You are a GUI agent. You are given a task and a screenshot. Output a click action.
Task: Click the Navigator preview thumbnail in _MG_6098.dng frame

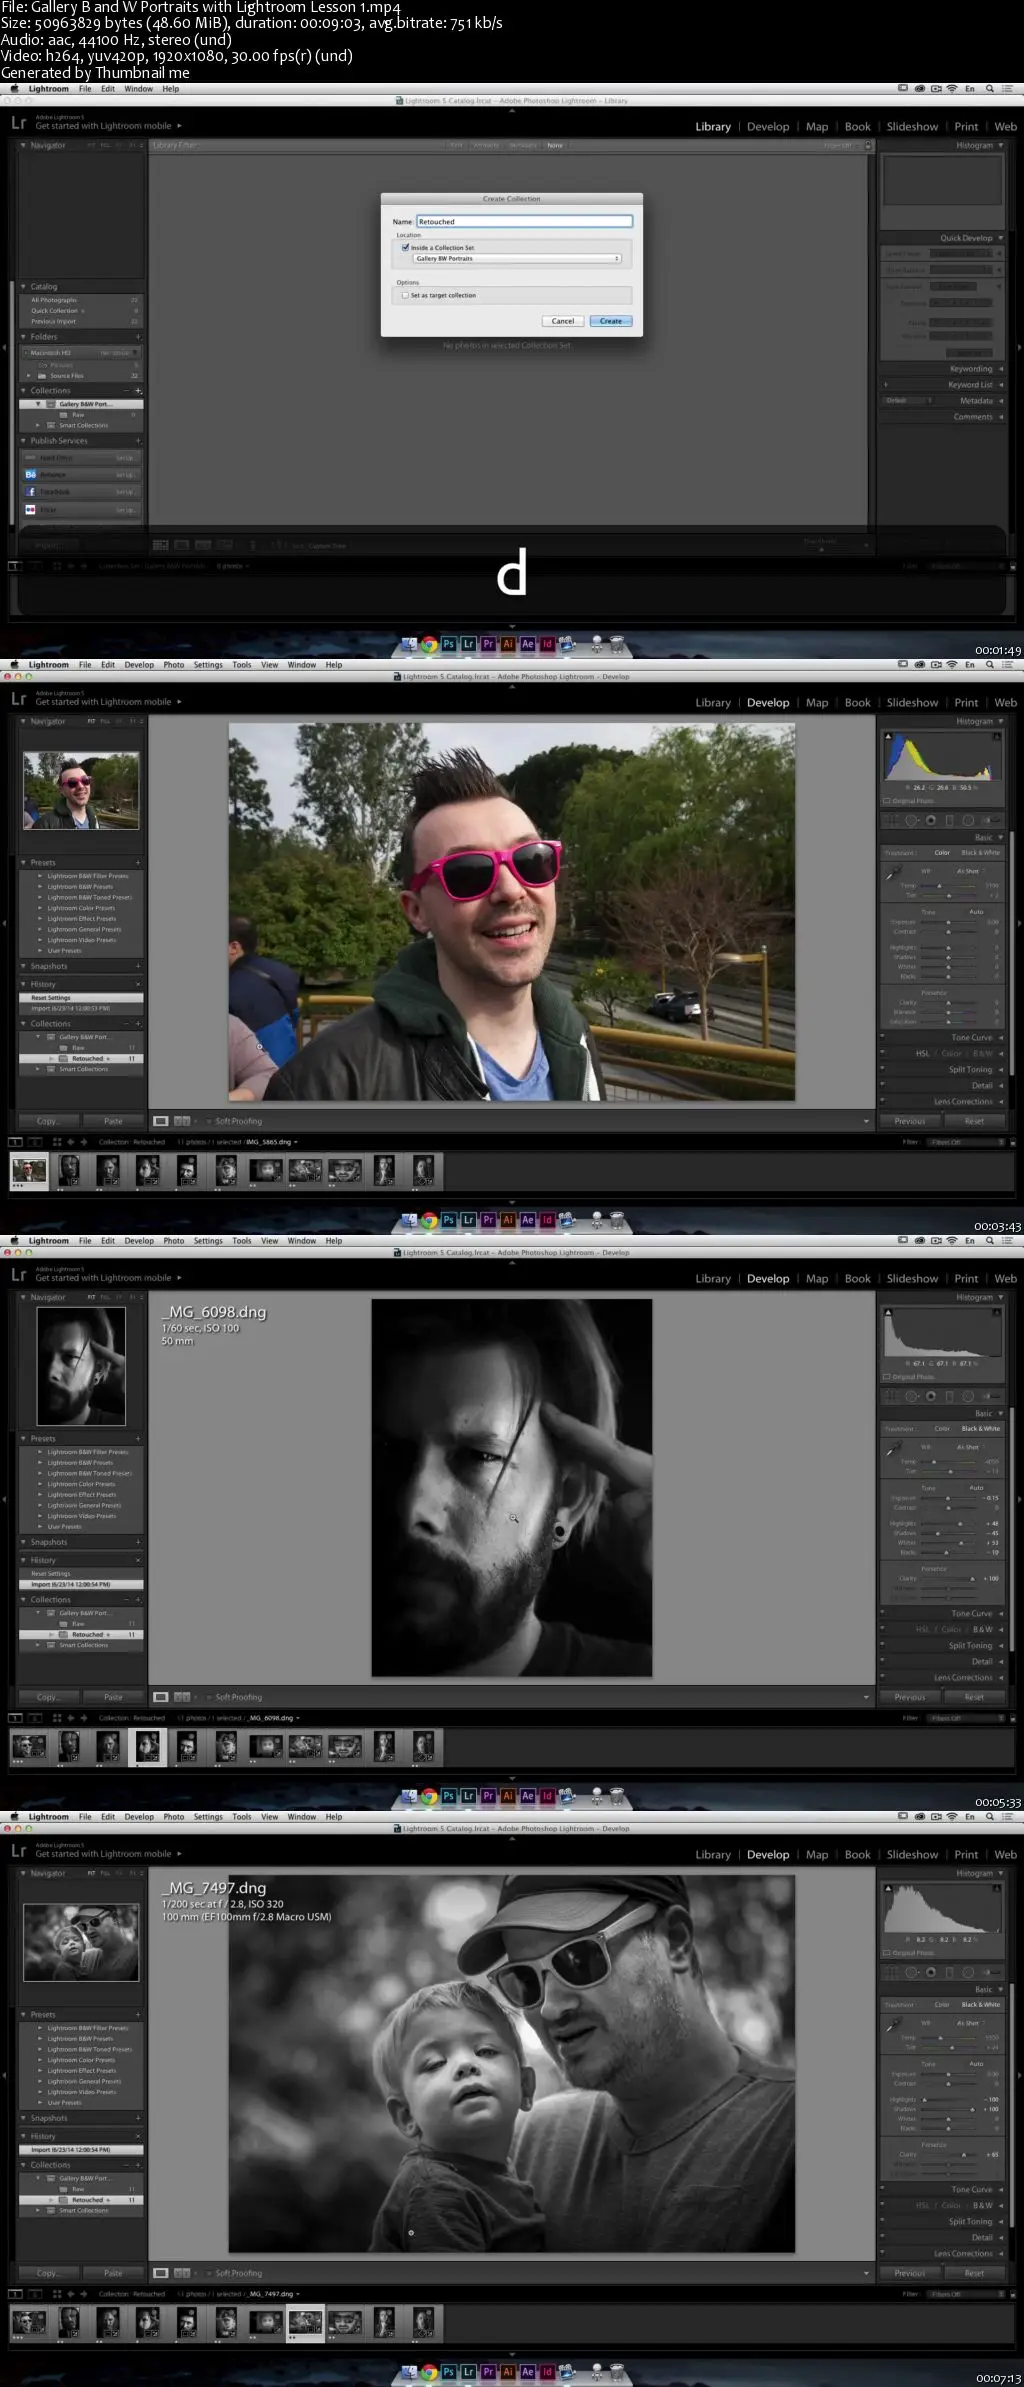point(81,1366)
